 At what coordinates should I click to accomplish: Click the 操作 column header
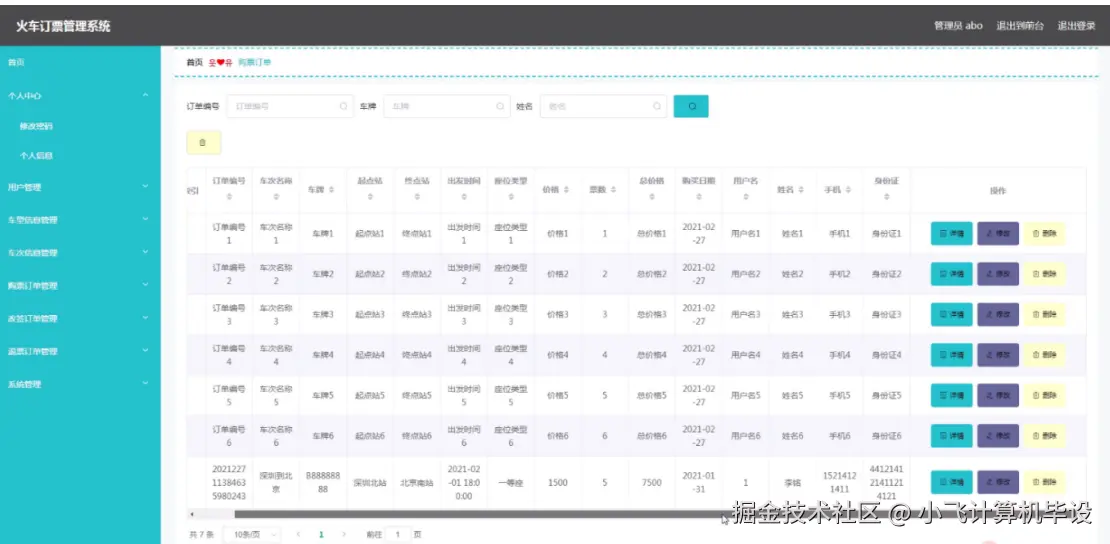[998, 191]
